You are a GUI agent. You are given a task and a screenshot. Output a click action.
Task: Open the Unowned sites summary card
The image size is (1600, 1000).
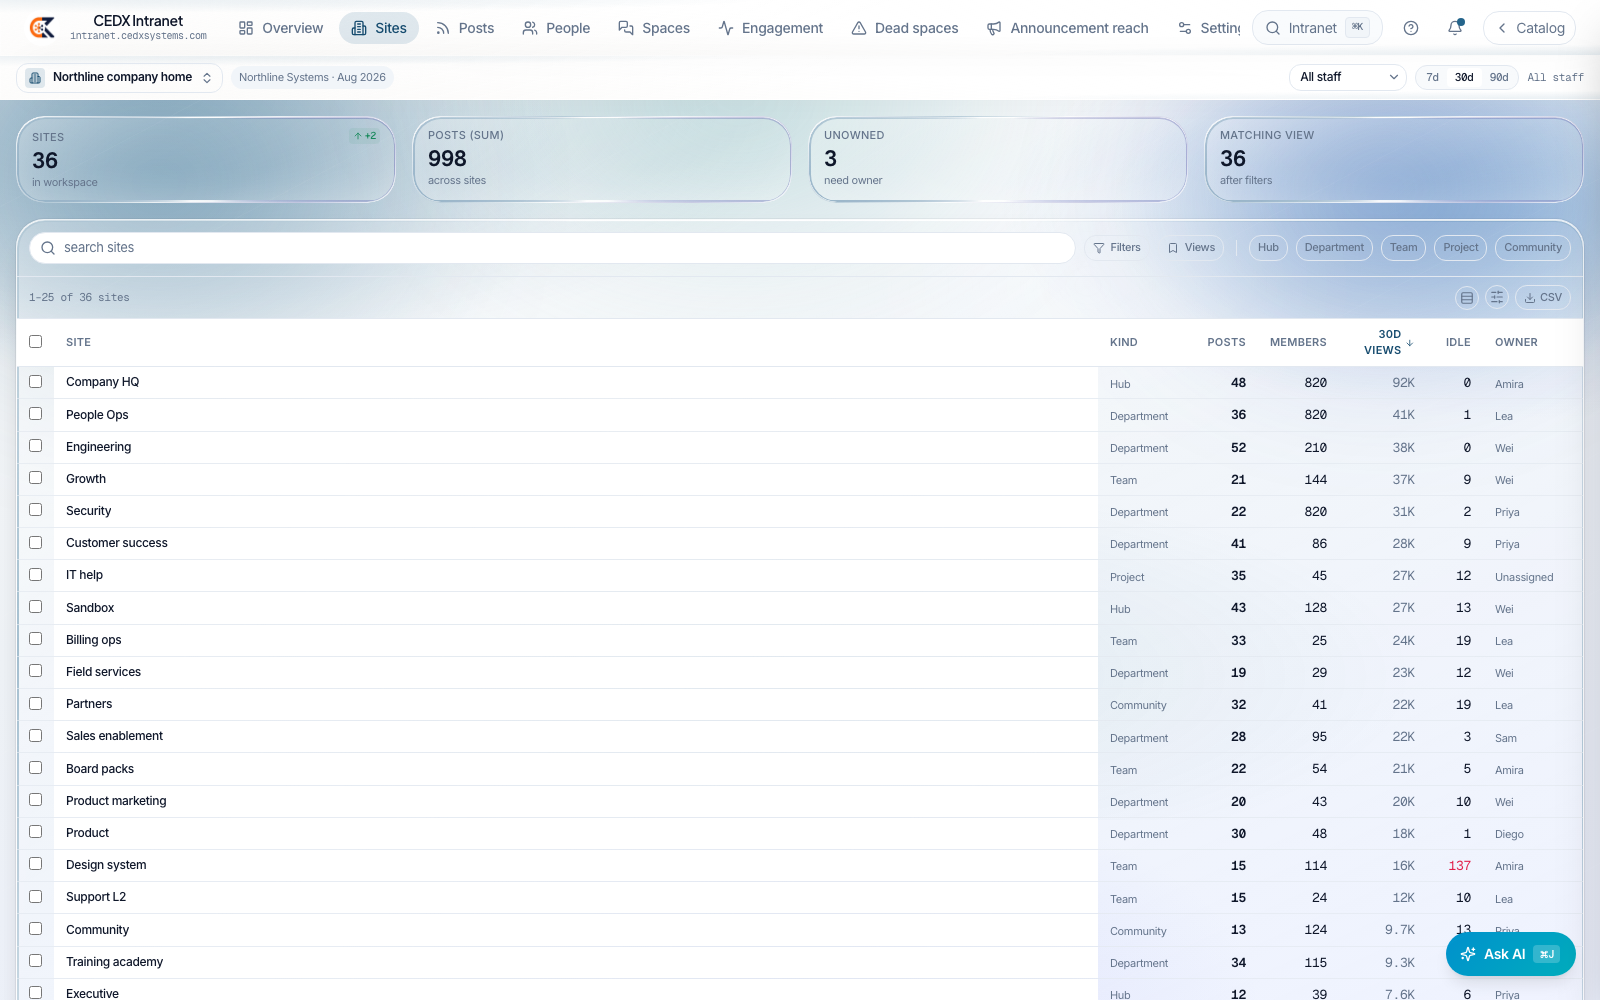coord(998,159)
